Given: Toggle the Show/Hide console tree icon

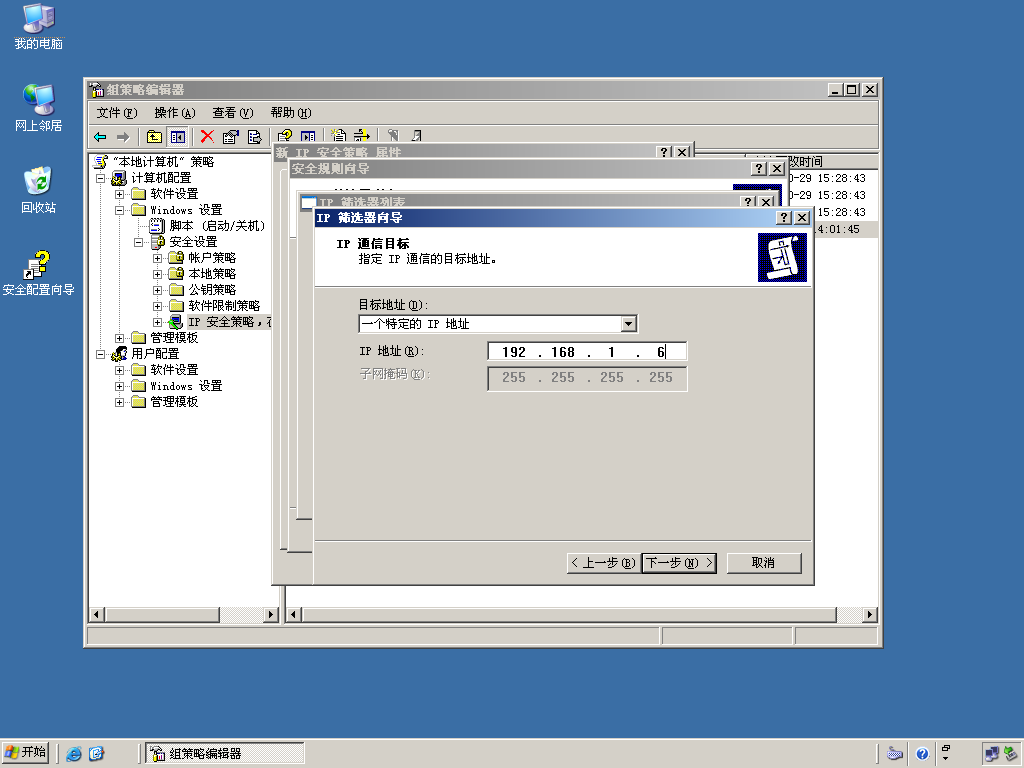Looking at the screenshot, I should pos(178,136).
